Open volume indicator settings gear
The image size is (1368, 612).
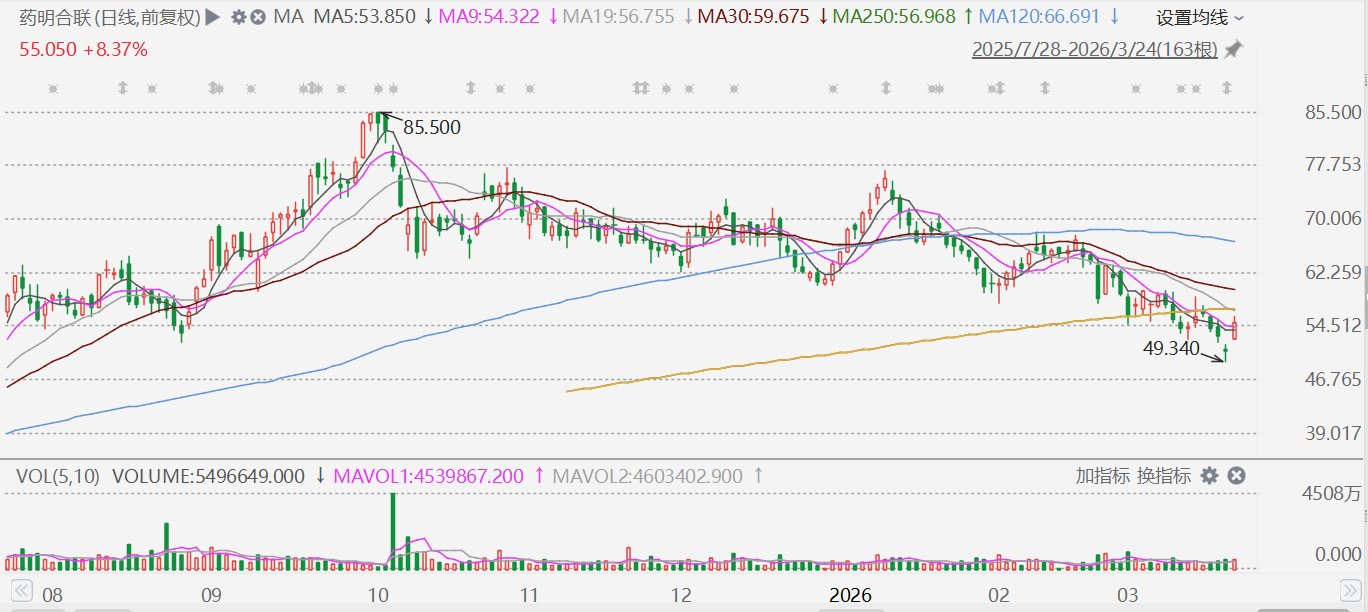tap(1209, 476)
